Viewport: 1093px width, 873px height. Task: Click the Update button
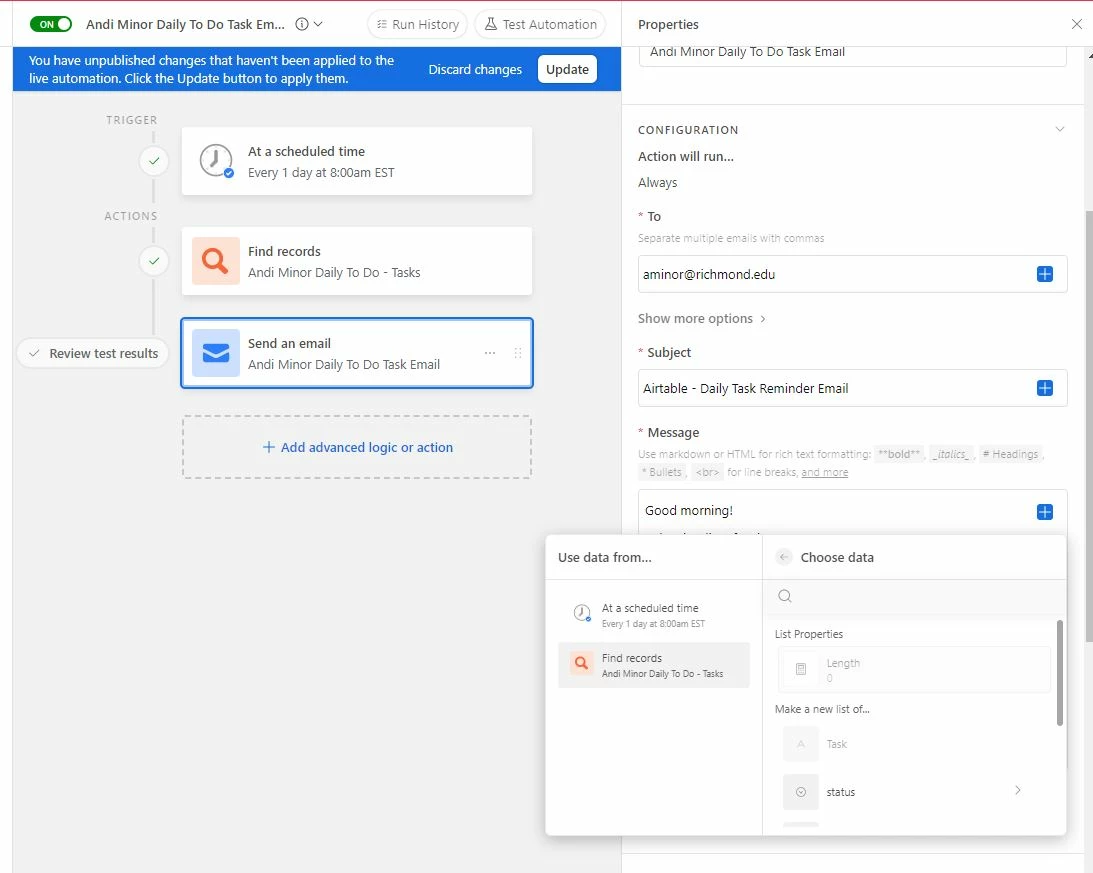point(567,70)
